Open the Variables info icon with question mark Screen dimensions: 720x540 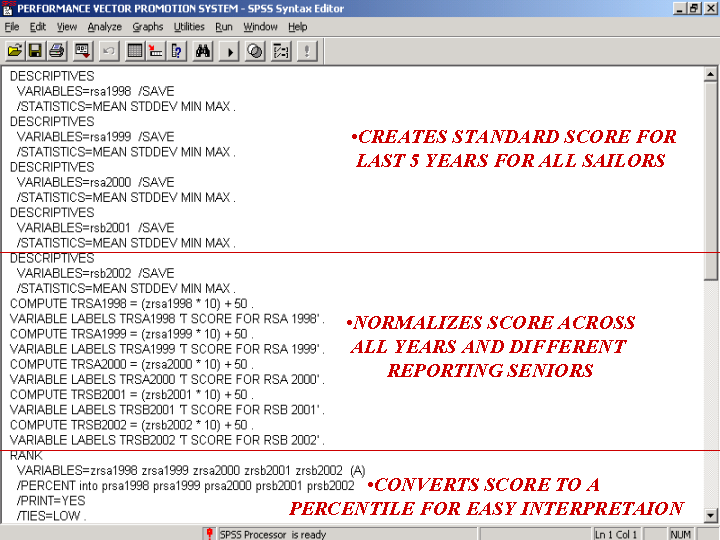pyautogui.click(x=177, y=51)
